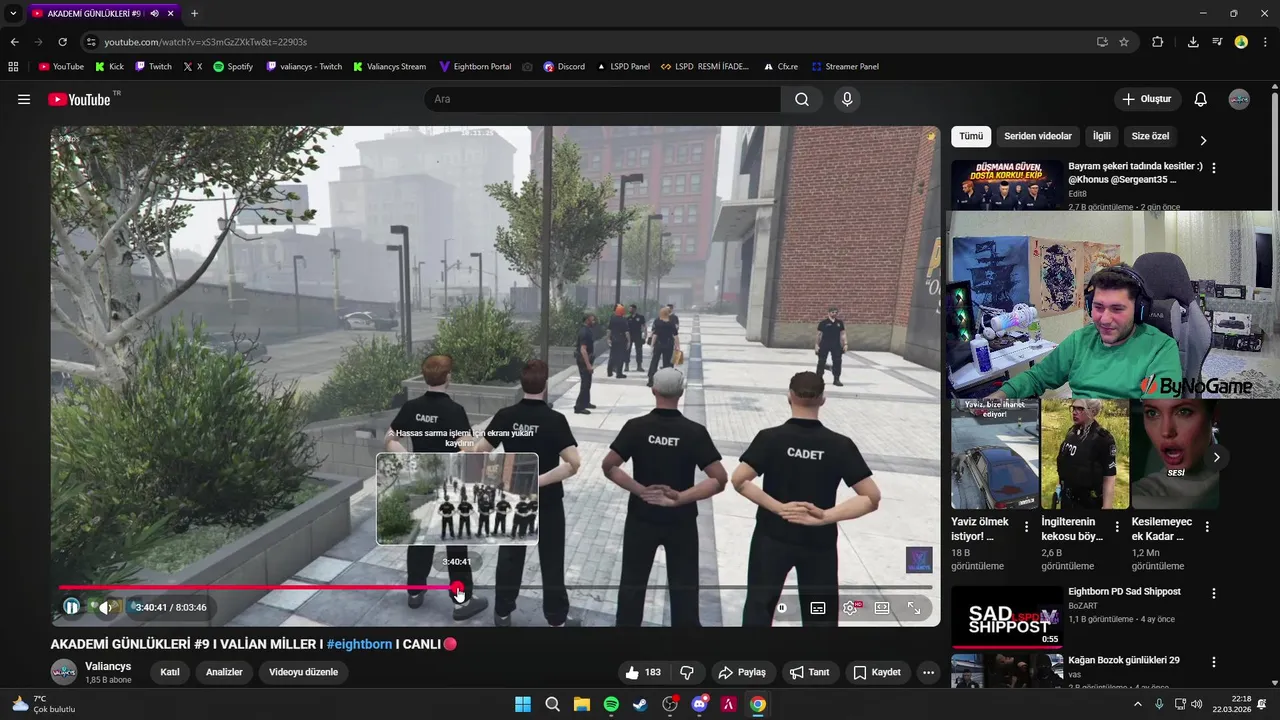Open YouTube notifications bell
1280x720 pixels.
[1201, 99]
